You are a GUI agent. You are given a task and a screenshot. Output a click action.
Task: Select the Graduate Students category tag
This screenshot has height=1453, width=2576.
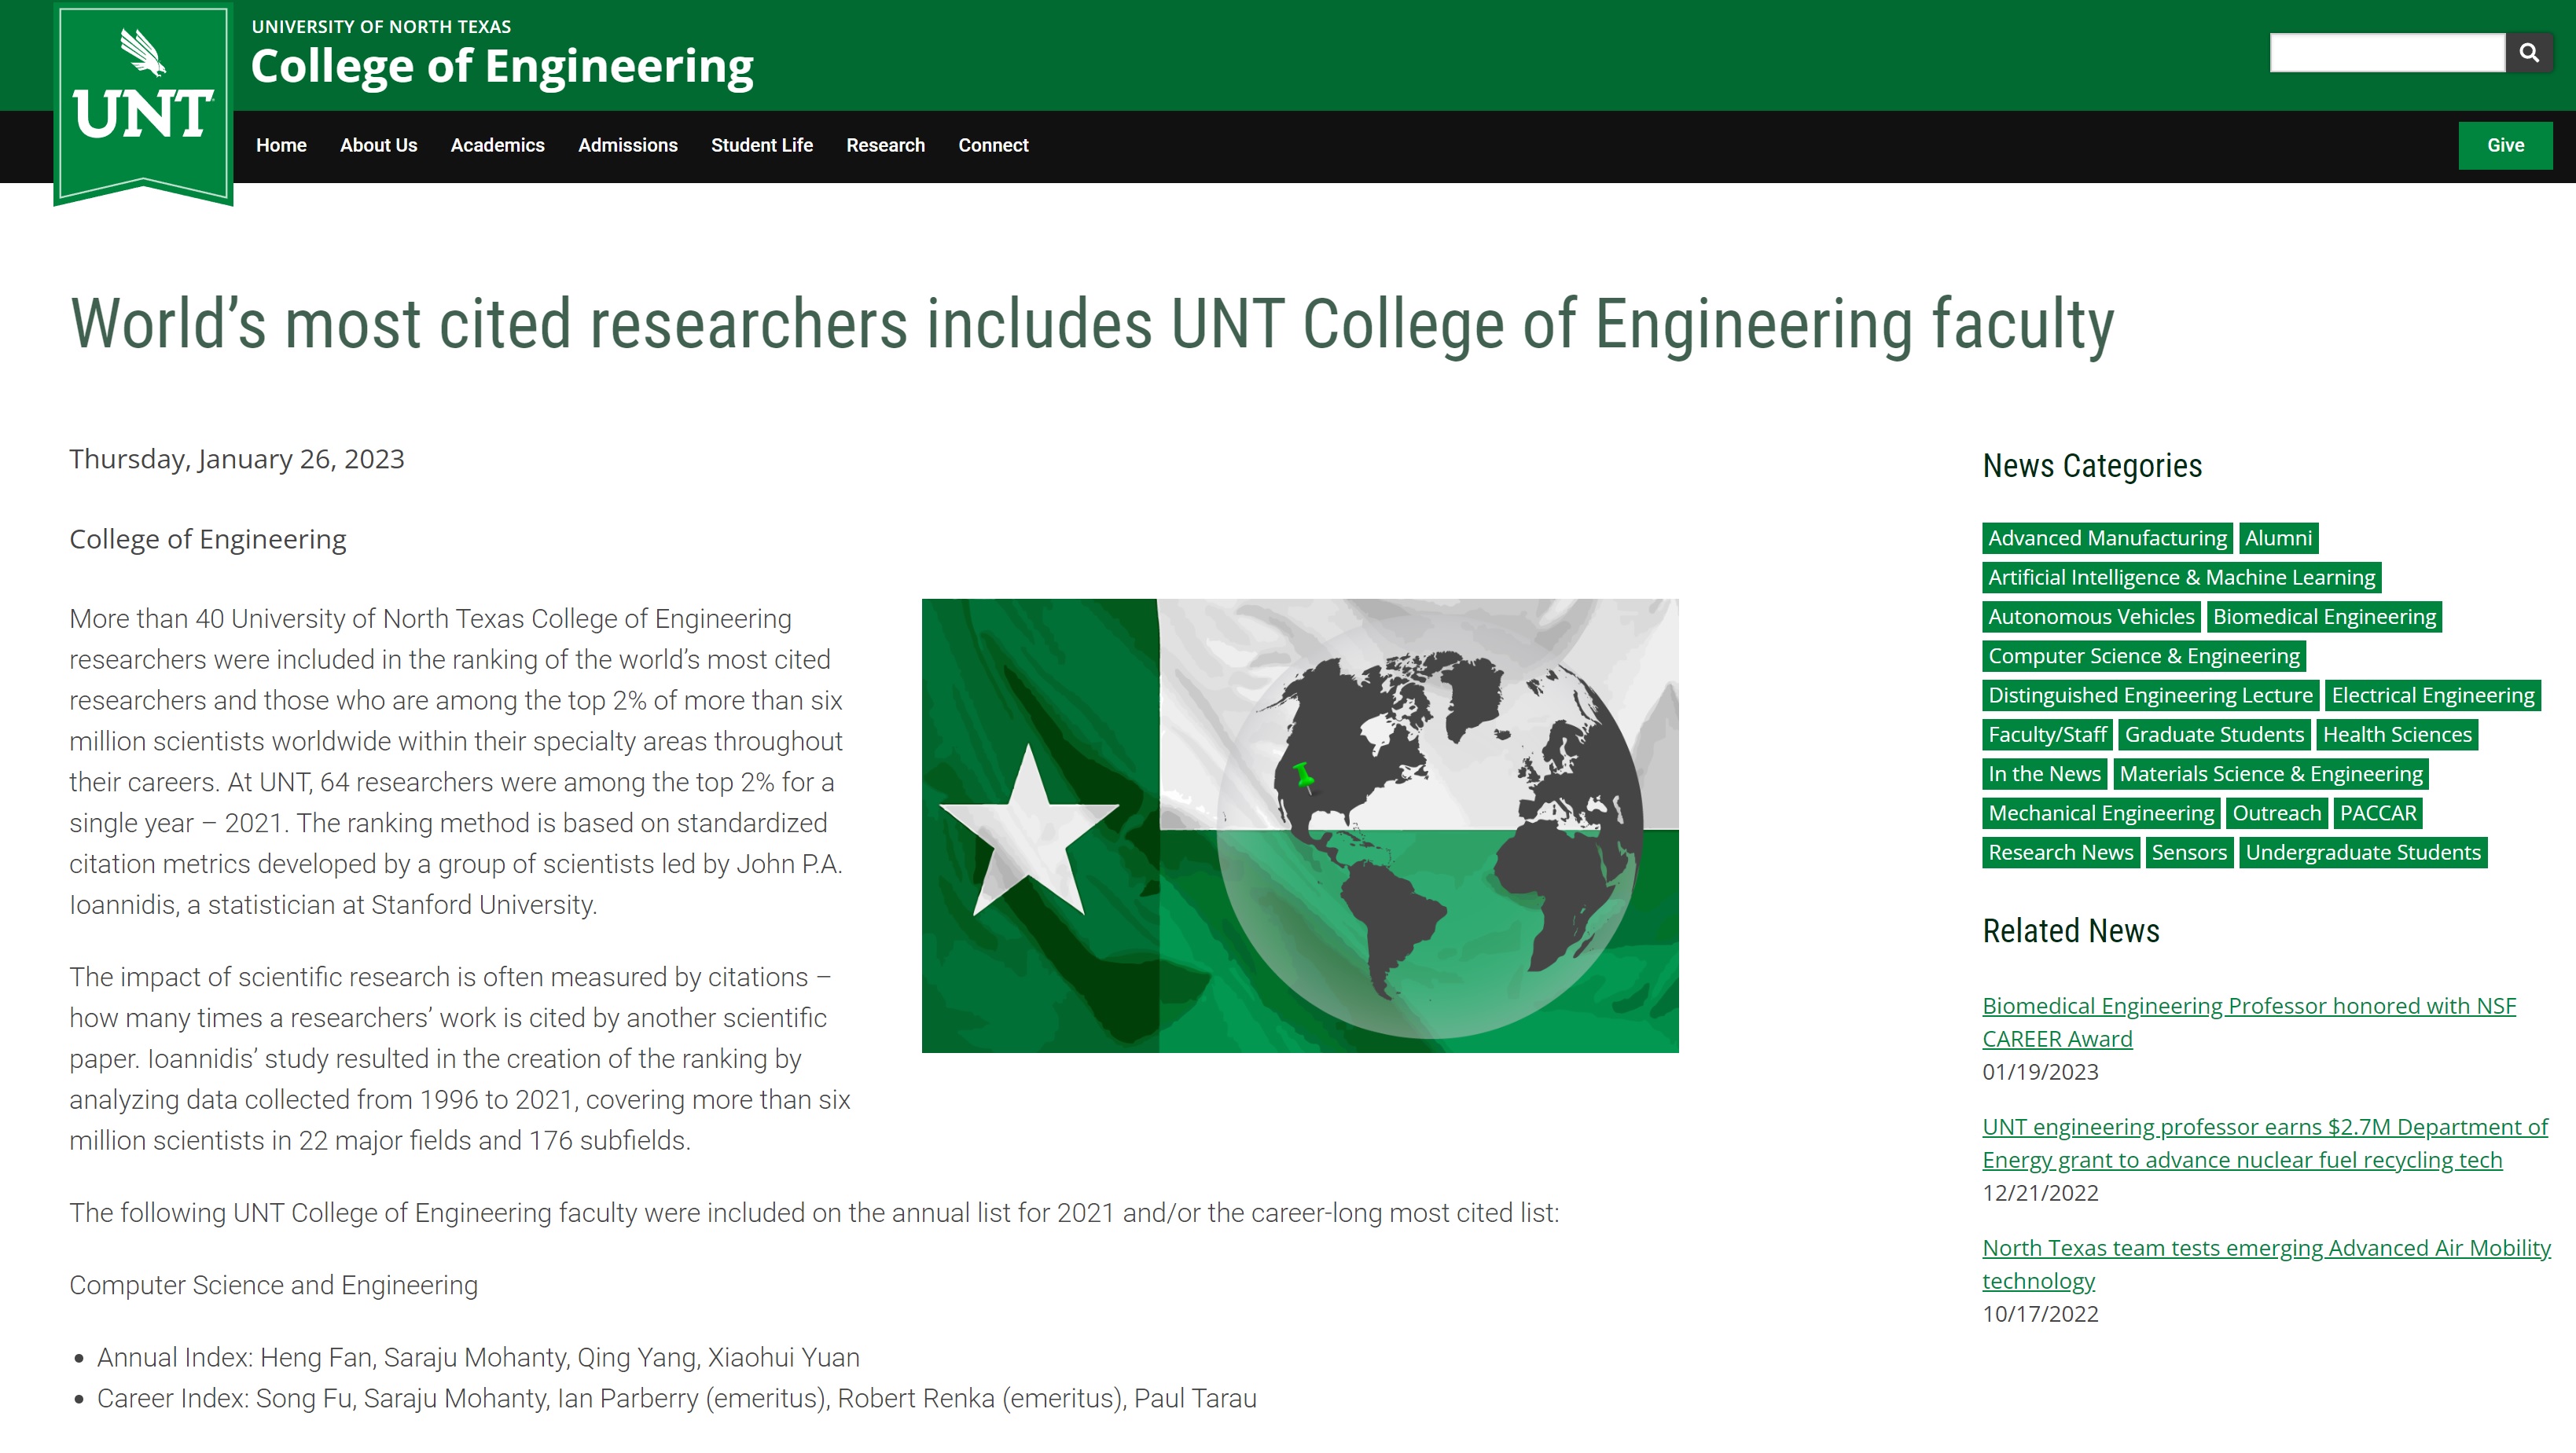point(2214,734)
